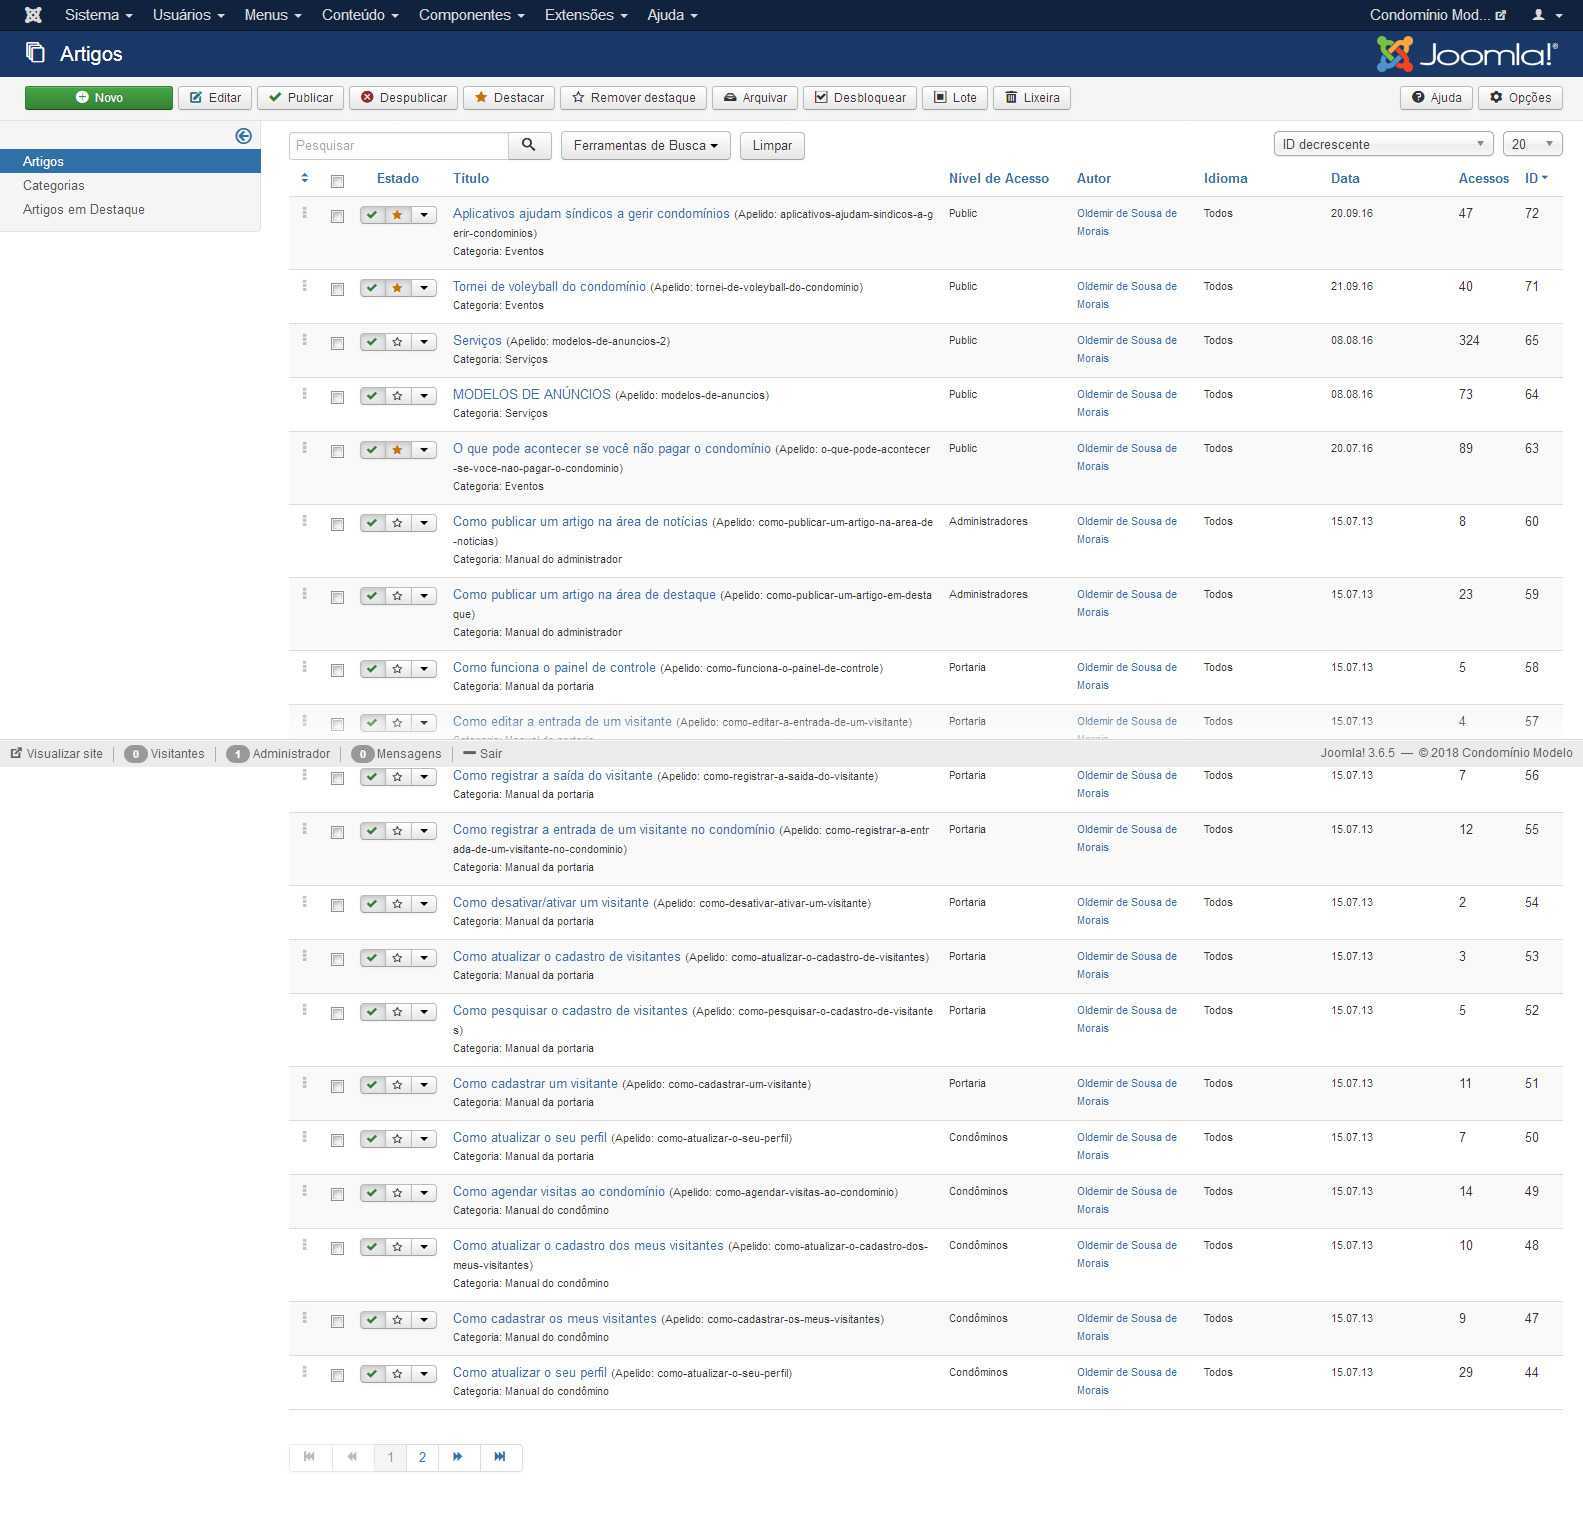Viewport: 1583px width, 1526px height.
Task: Click Visualizar site in status bar
Action: coord(57,753)
